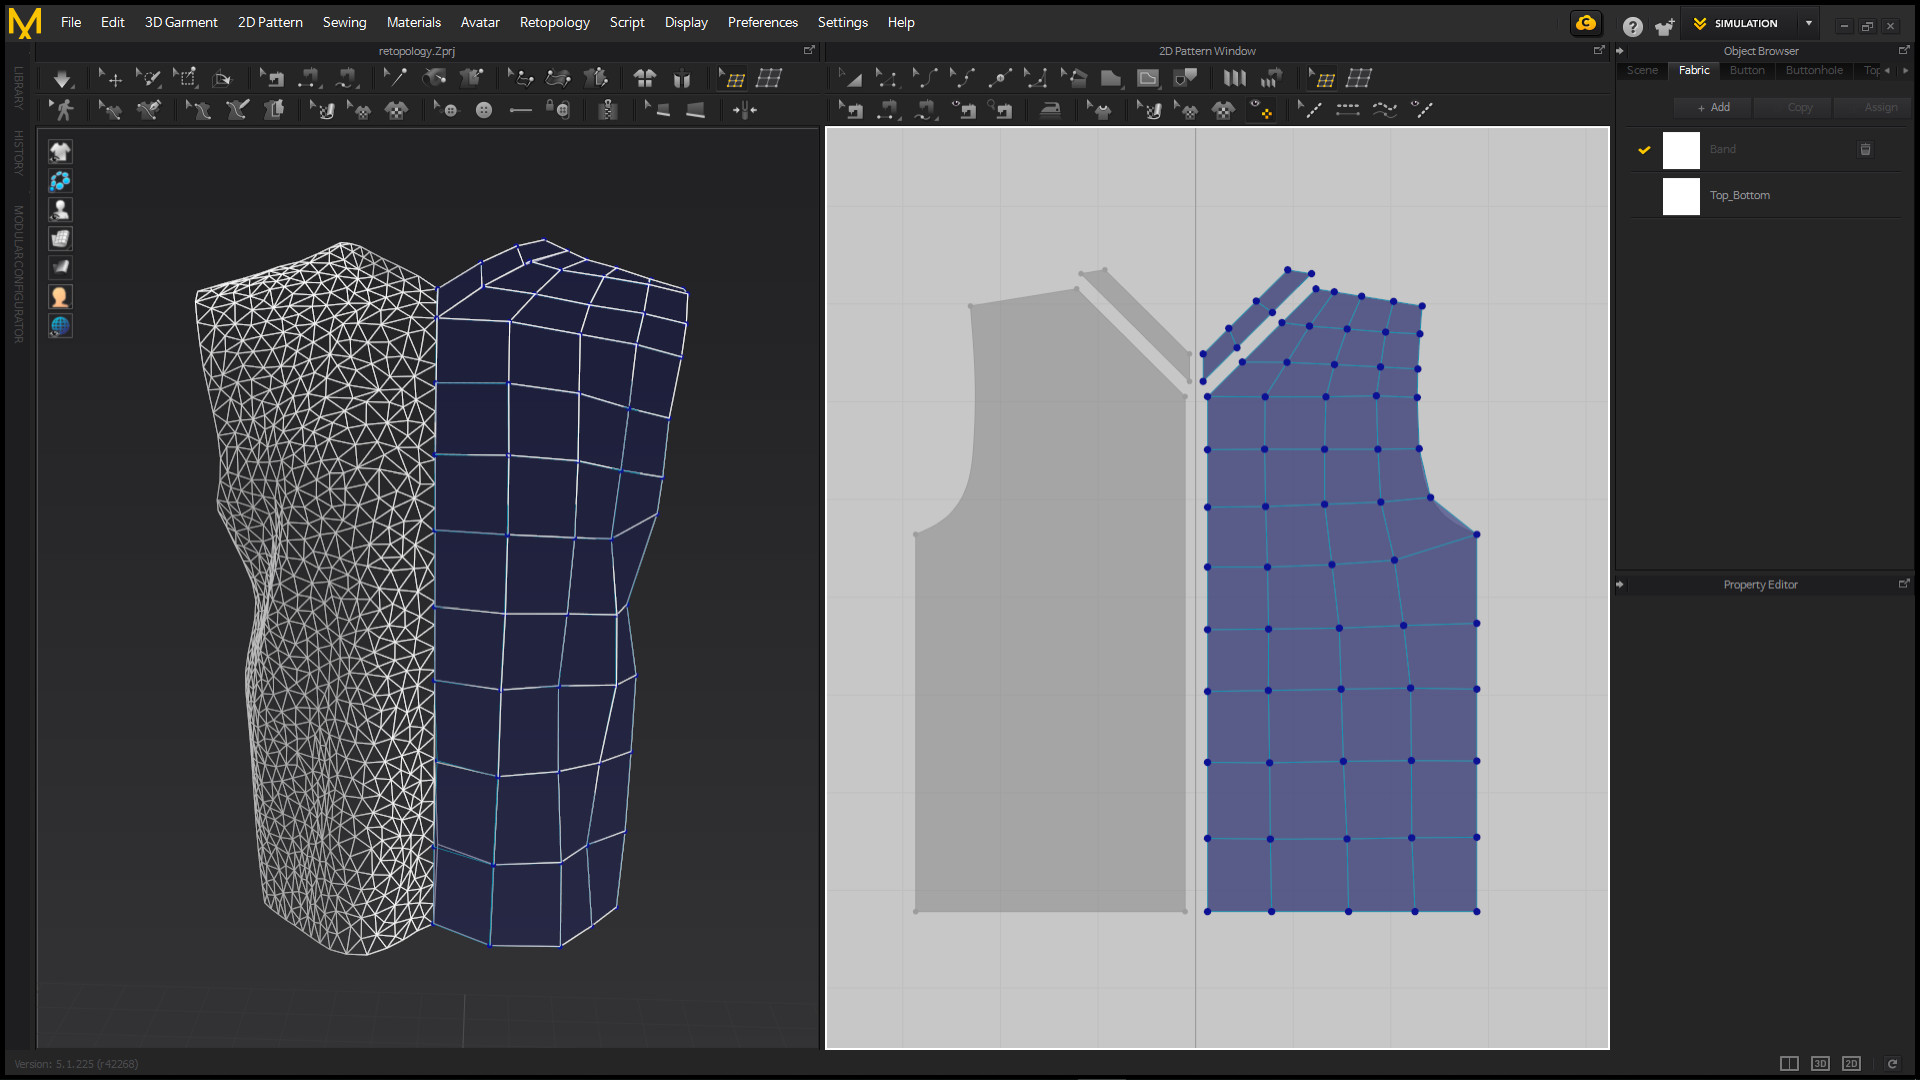Click the Band fabric color swatch
The width and height of the screenshot is (1920, 1080).
pos(1681,150)
